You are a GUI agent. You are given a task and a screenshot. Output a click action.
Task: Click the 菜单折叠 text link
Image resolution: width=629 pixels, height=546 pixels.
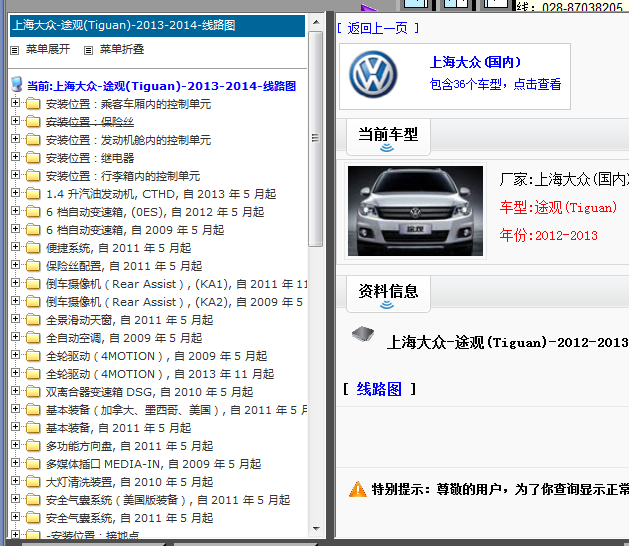click(122, 49)
